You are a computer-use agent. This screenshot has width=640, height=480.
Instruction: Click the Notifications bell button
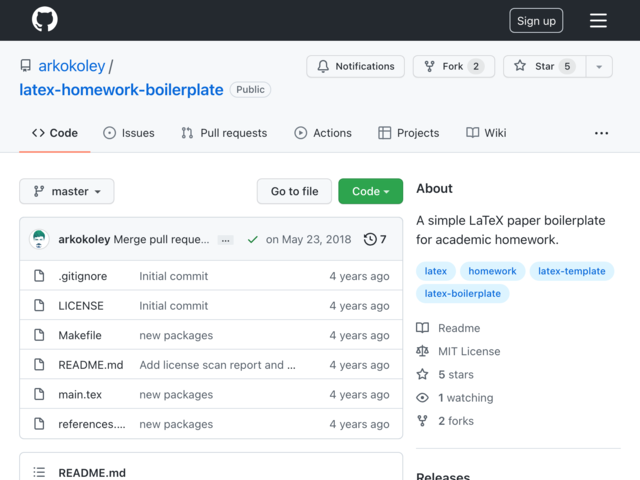coord(355,66)
